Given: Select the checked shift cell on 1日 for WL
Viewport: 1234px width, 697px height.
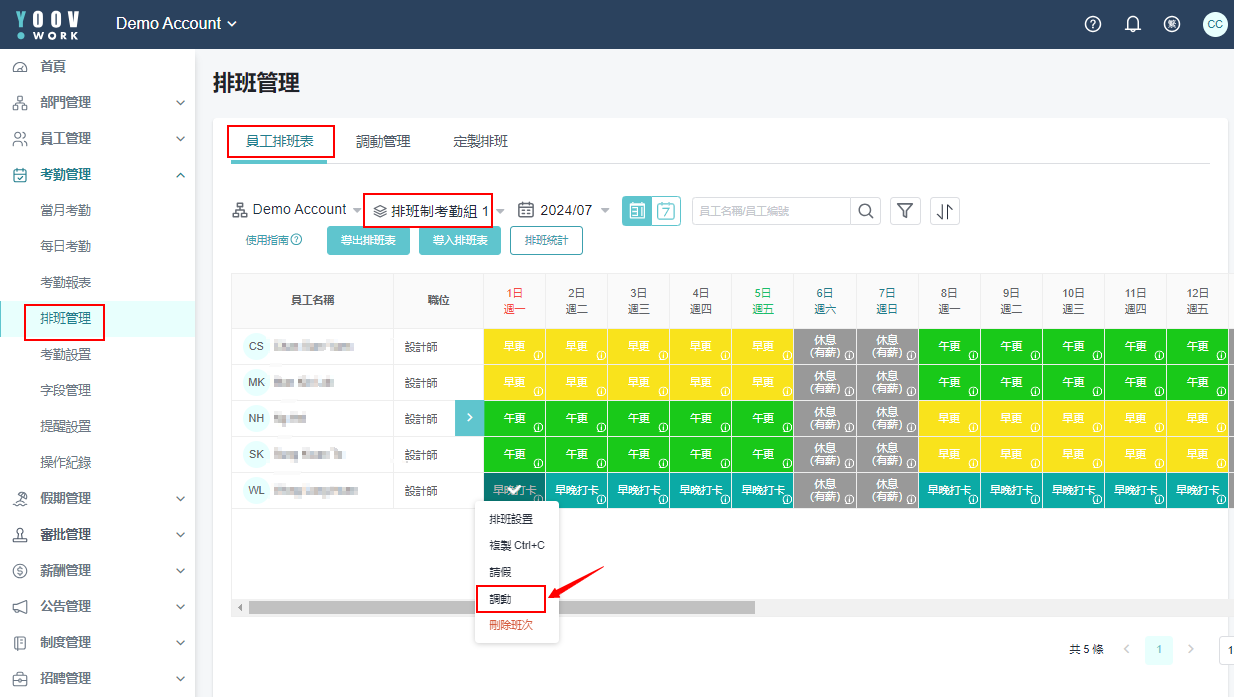Looking at the screenshot, I should point(514,490).
